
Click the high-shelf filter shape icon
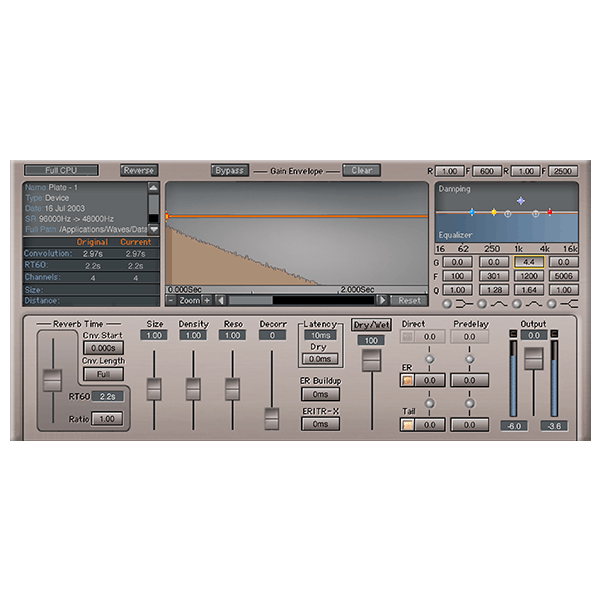pyautogui.click(x=569, y=304)
